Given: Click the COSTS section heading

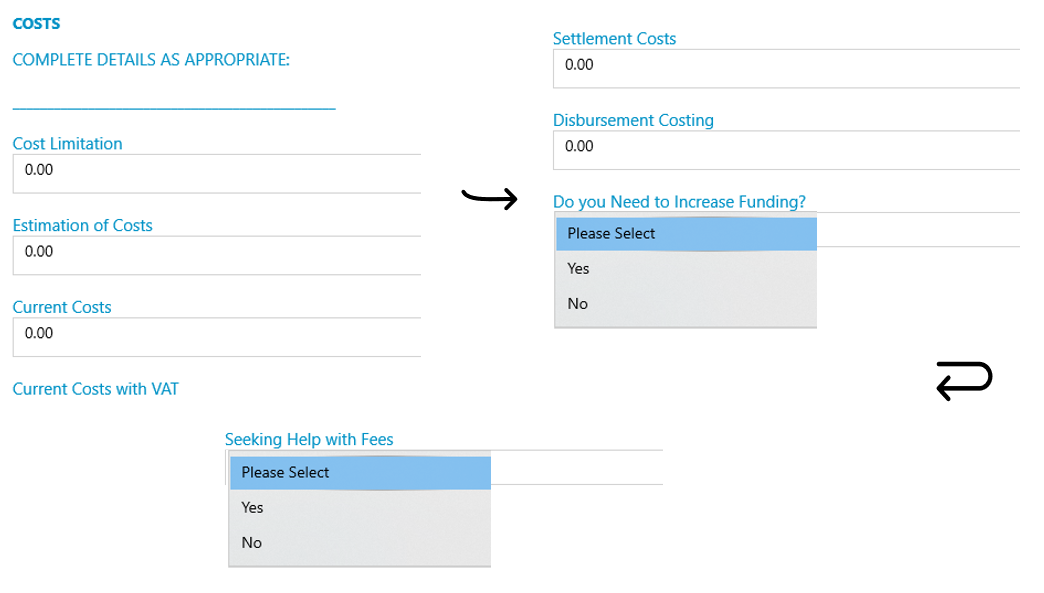Looking at the screenshot, I should click(x=37, y=23).
